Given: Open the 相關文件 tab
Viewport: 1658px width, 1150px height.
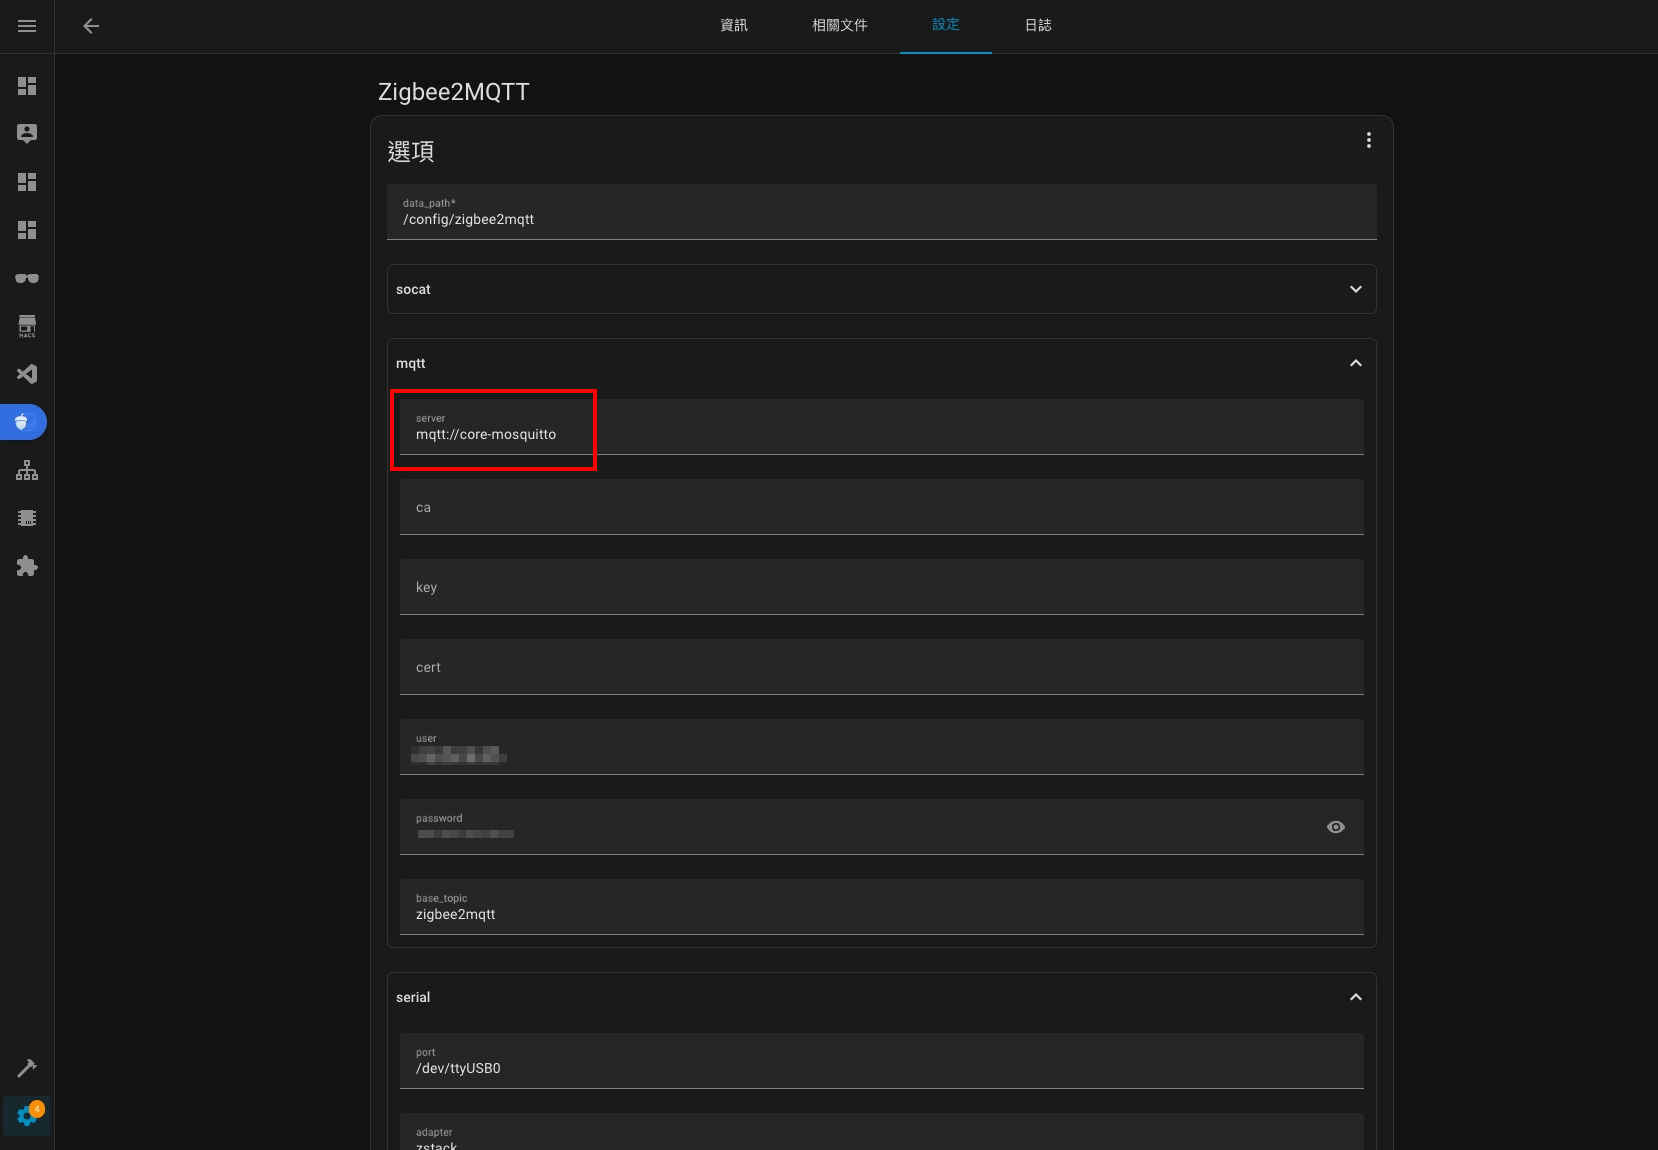Looking at the screenshot, I should (839, 26).
